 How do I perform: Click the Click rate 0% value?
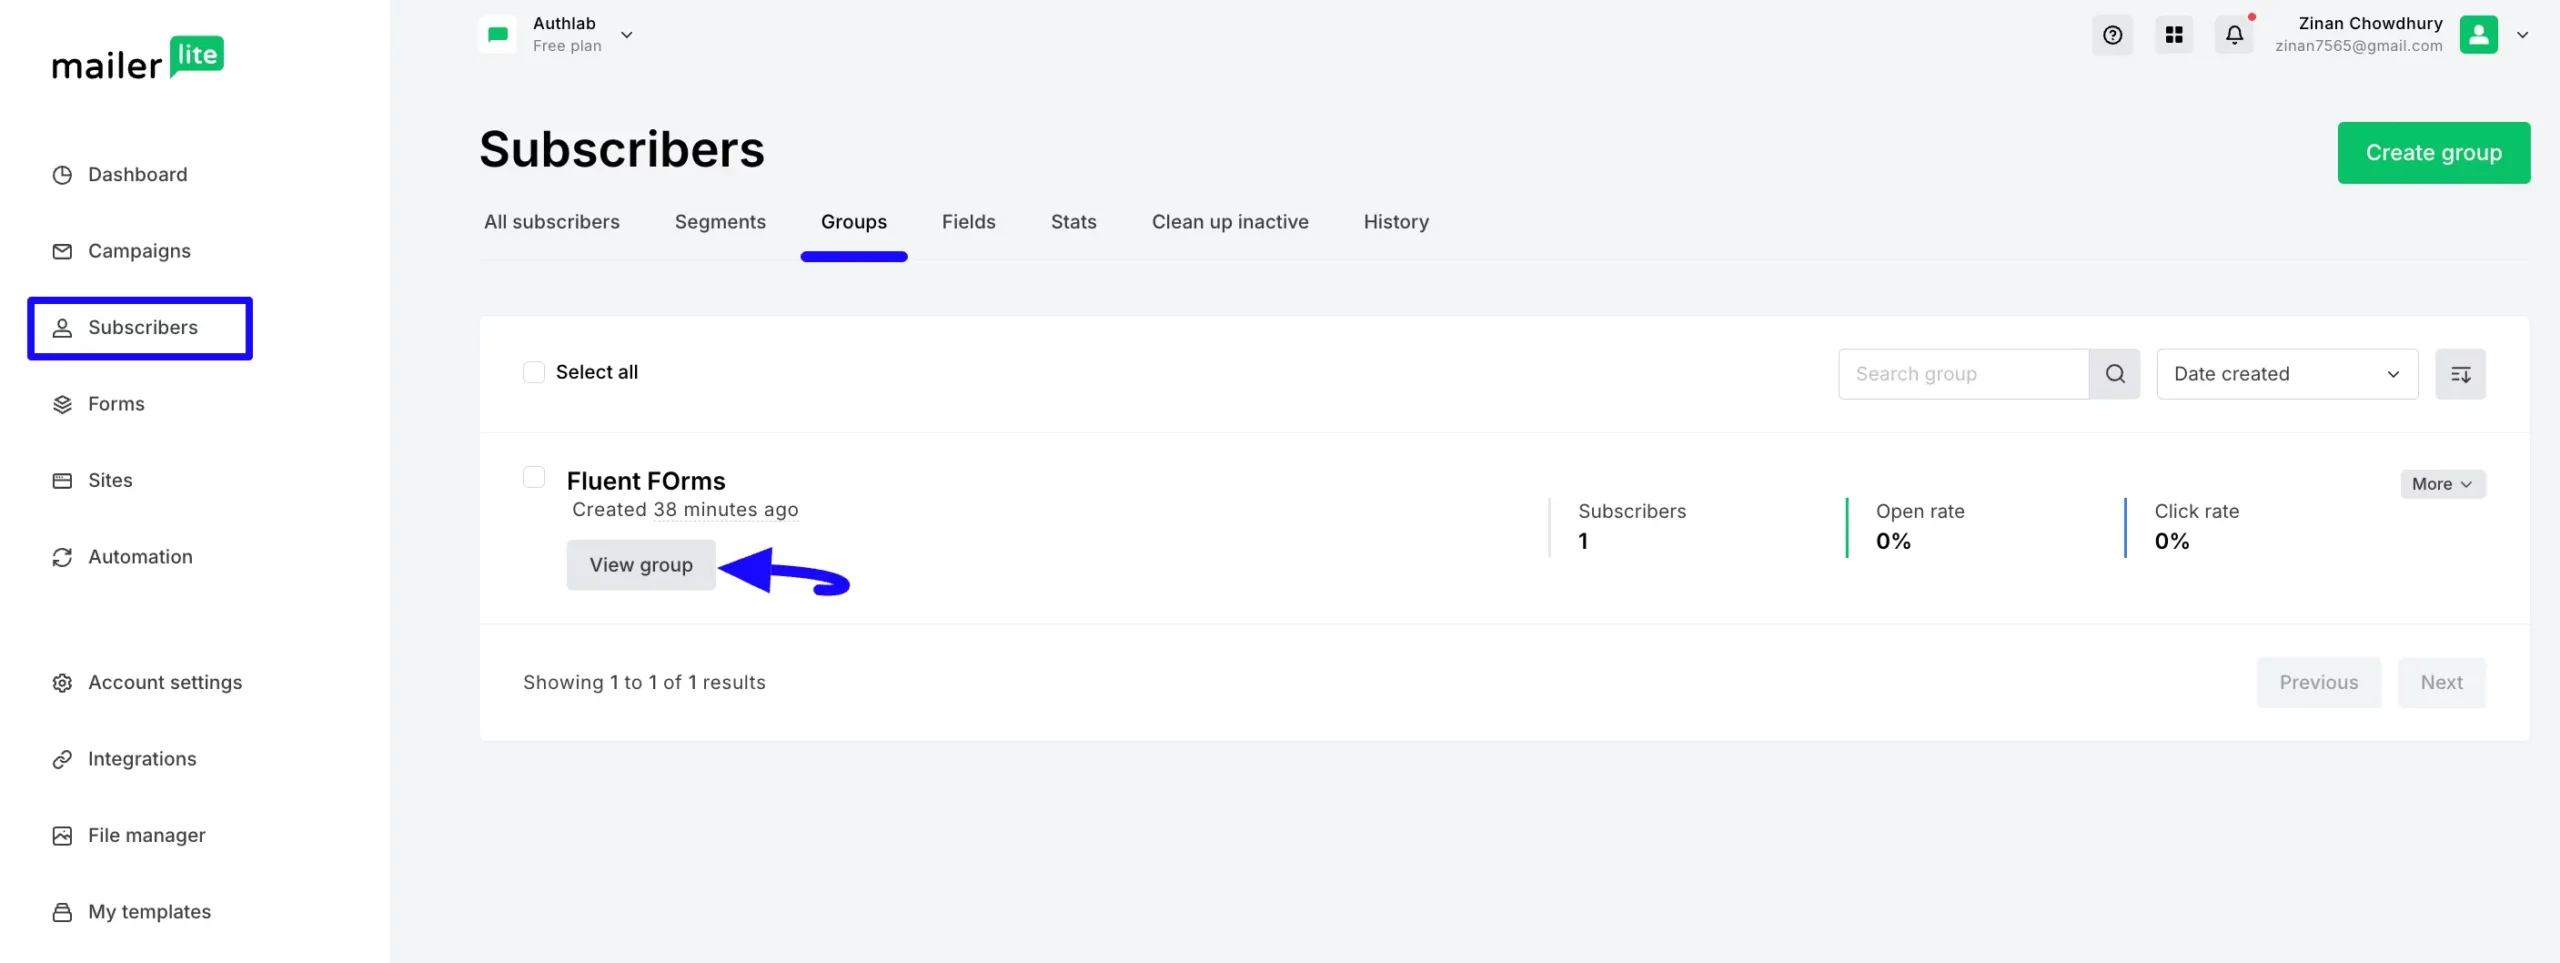[x=2172, y=542]
